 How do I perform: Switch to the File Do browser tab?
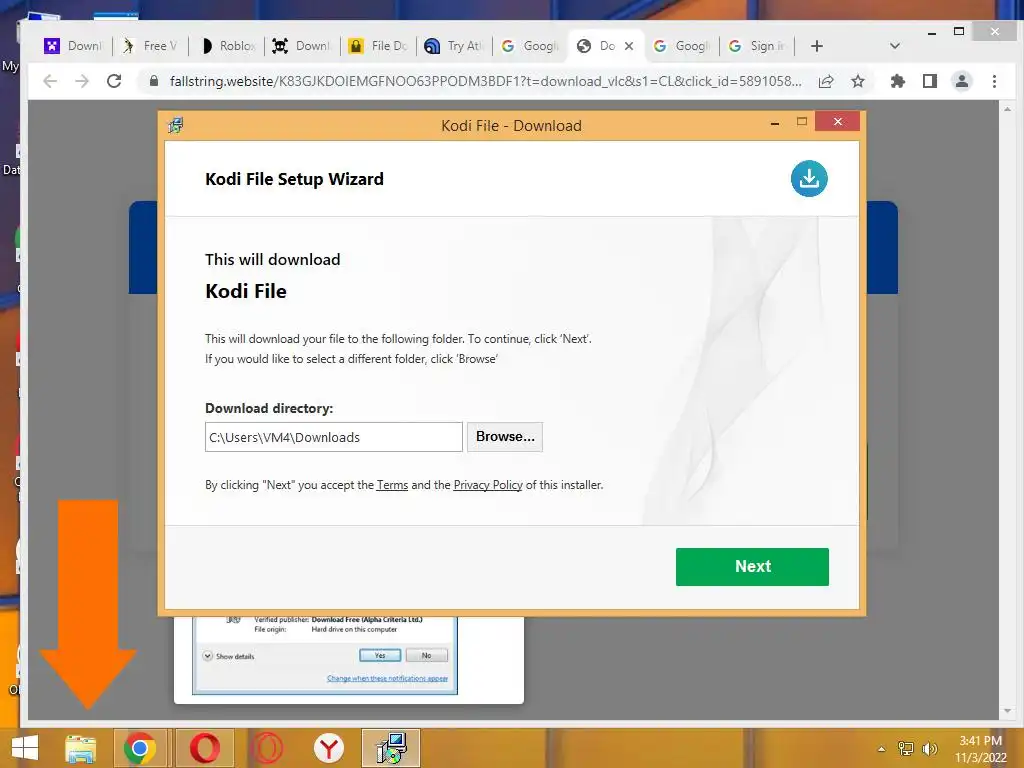(378, 46)
